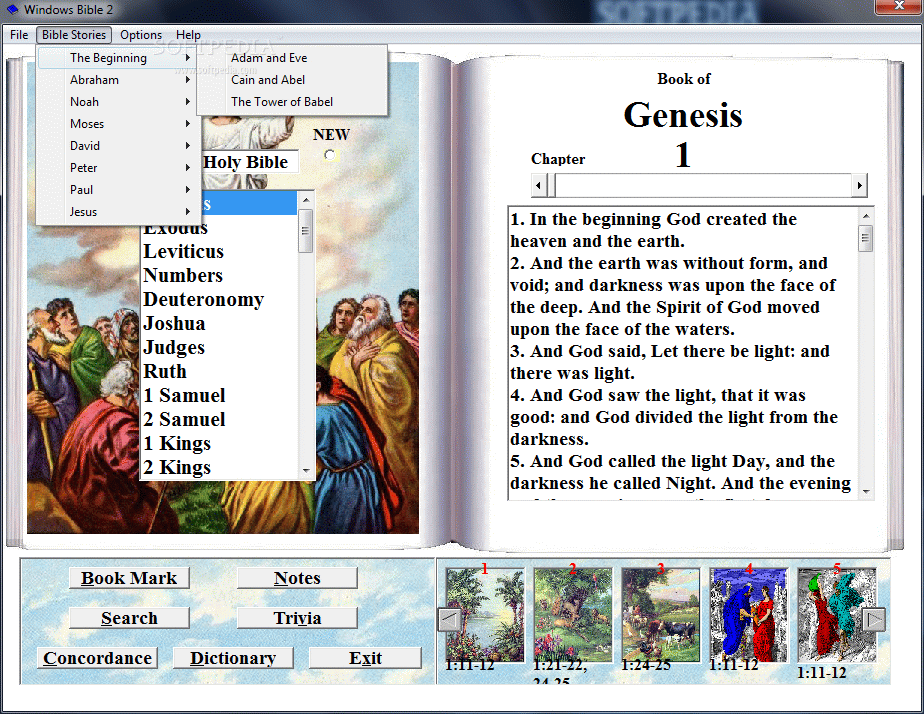Select 2 Samuel in book list

[x=219, y=419]
